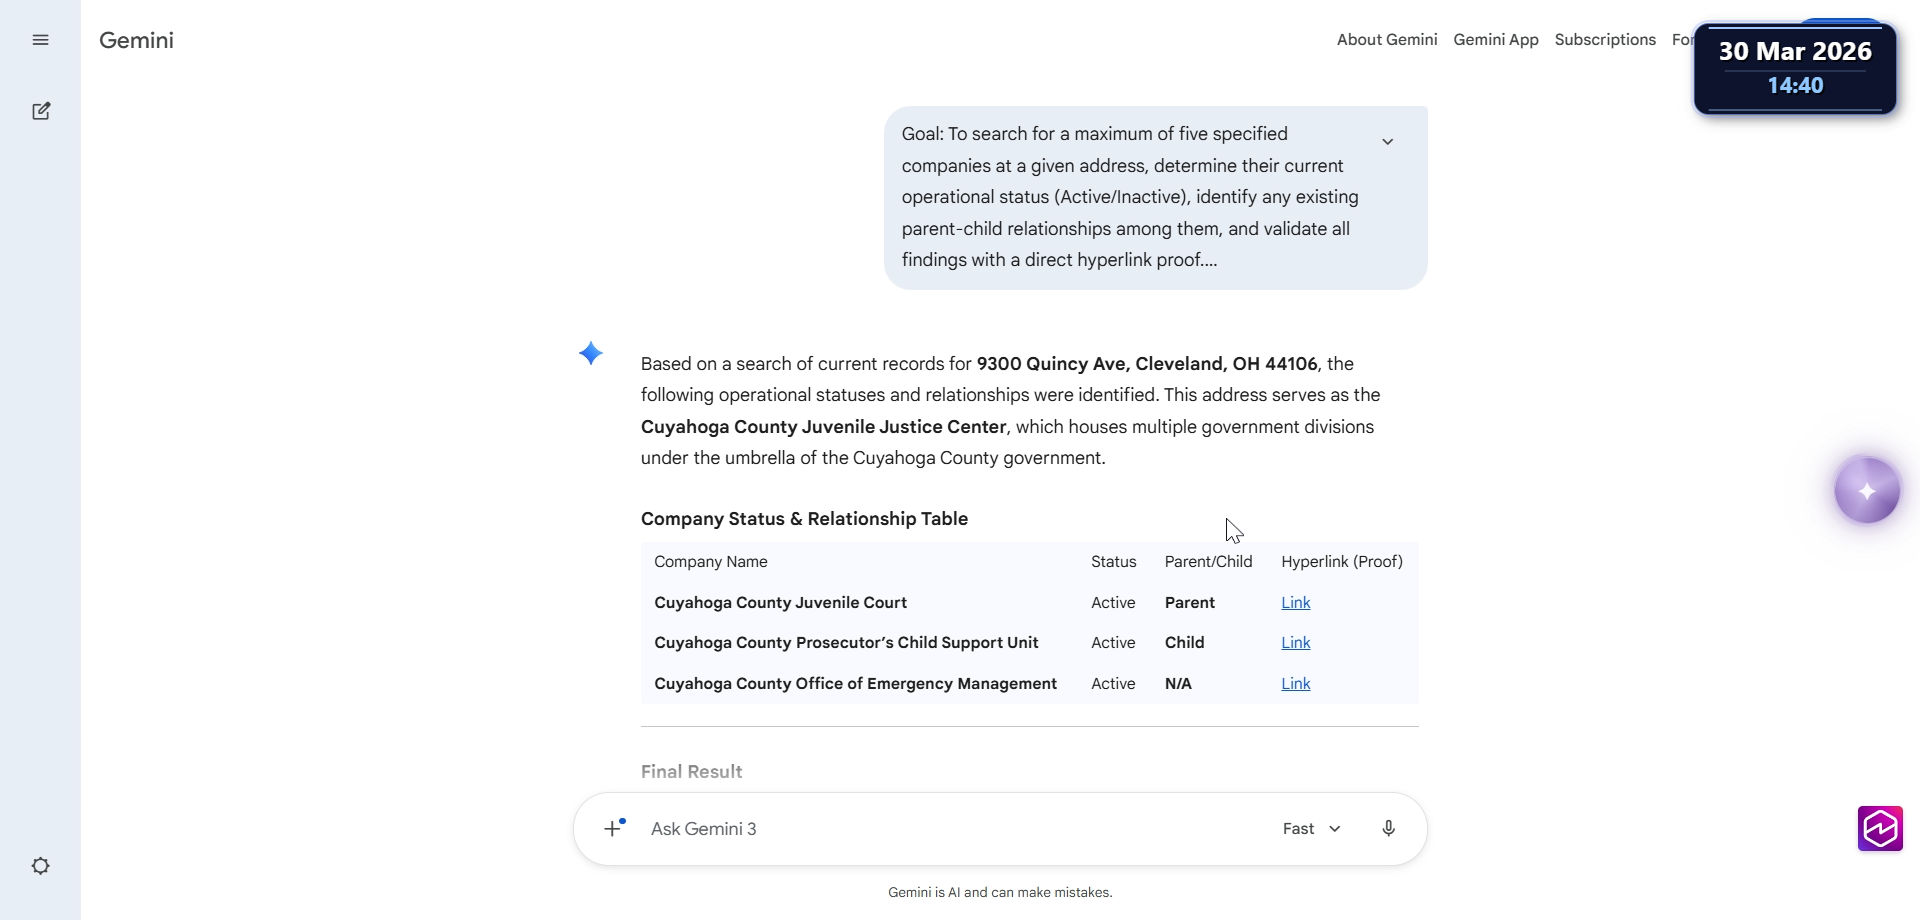Focus the Ask Gemini 3 input field
The width and height of the screenshot is (1920, 920).
coord(950,828)
